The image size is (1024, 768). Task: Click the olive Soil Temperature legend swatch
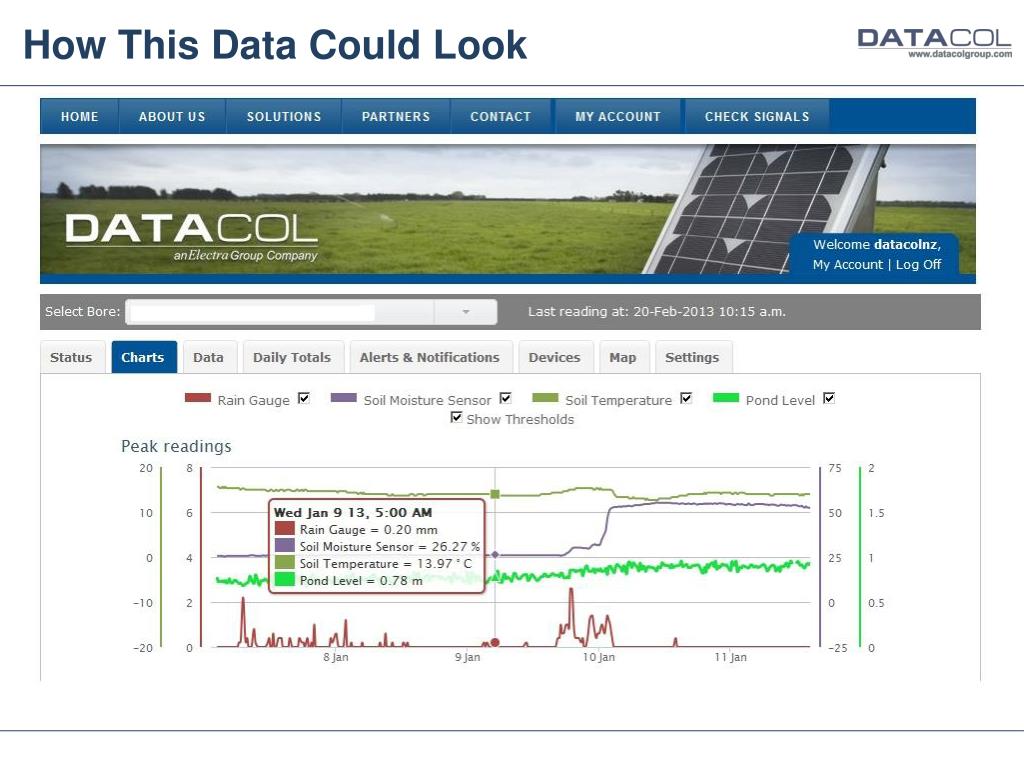[545, 398]
